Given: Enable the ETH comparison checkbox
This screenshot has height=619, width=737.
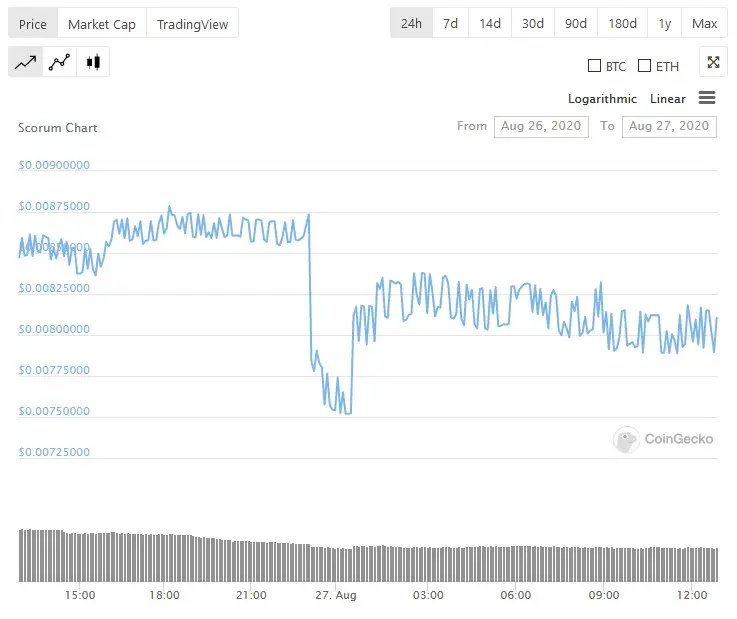Looking at the screenshot, I should click(x=644, y=65).
